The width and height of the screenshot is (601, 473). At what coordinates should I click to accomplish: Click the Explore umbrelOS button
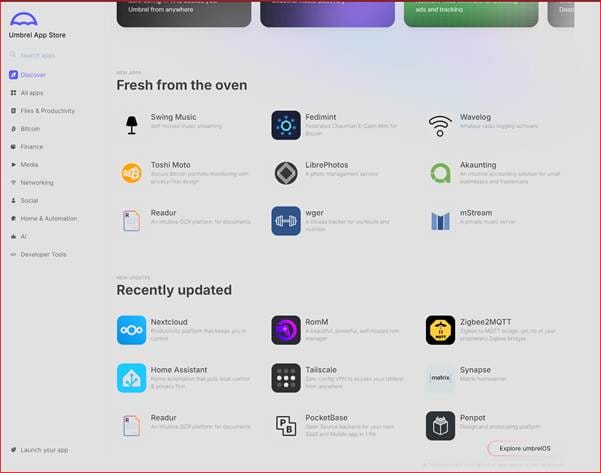(524, 448)
